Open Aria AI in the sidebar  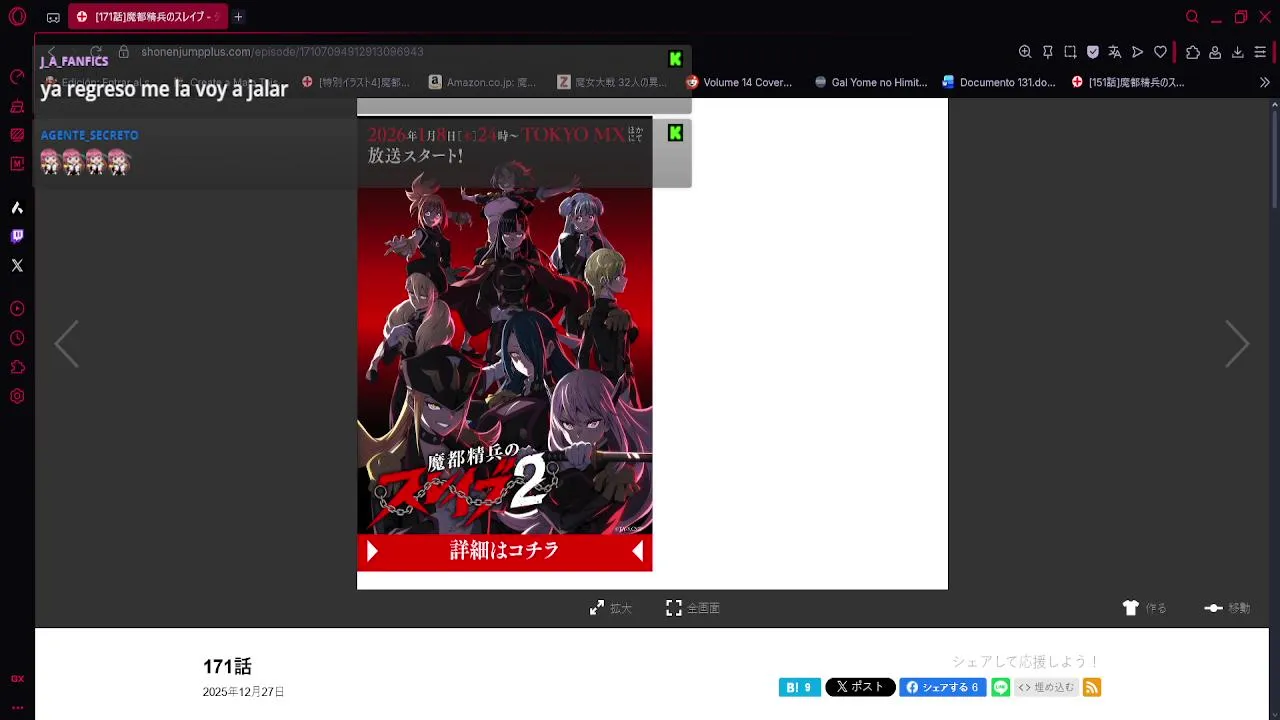pos(17,207)
